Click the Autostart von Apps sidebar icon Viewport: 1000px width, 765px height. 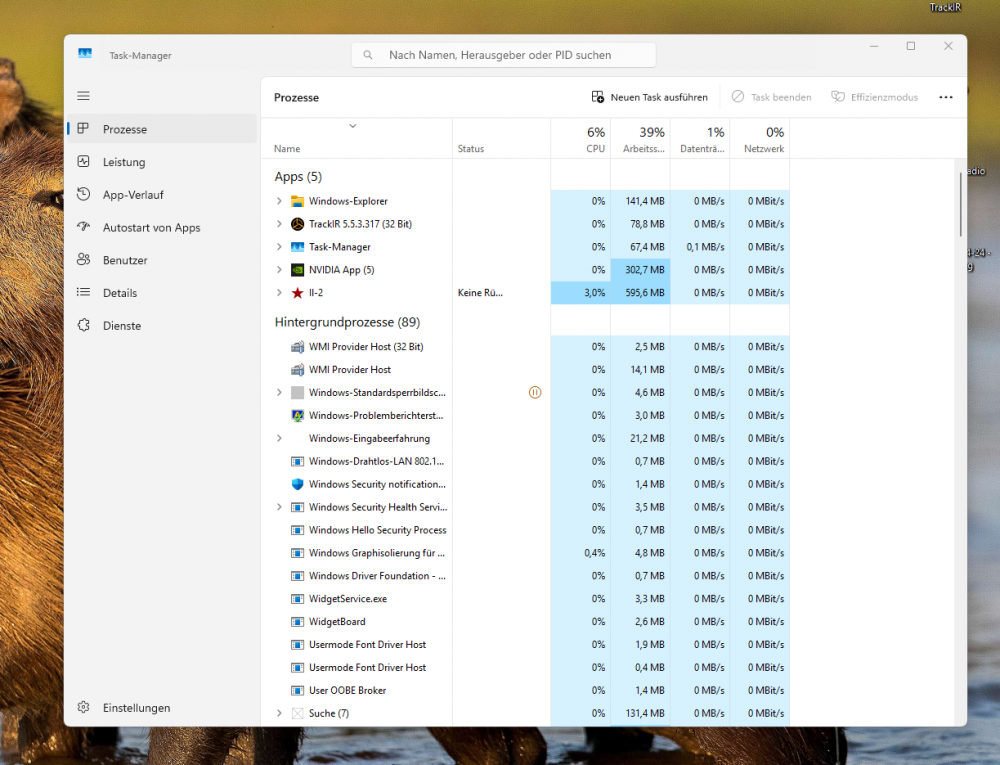[84, 227]
